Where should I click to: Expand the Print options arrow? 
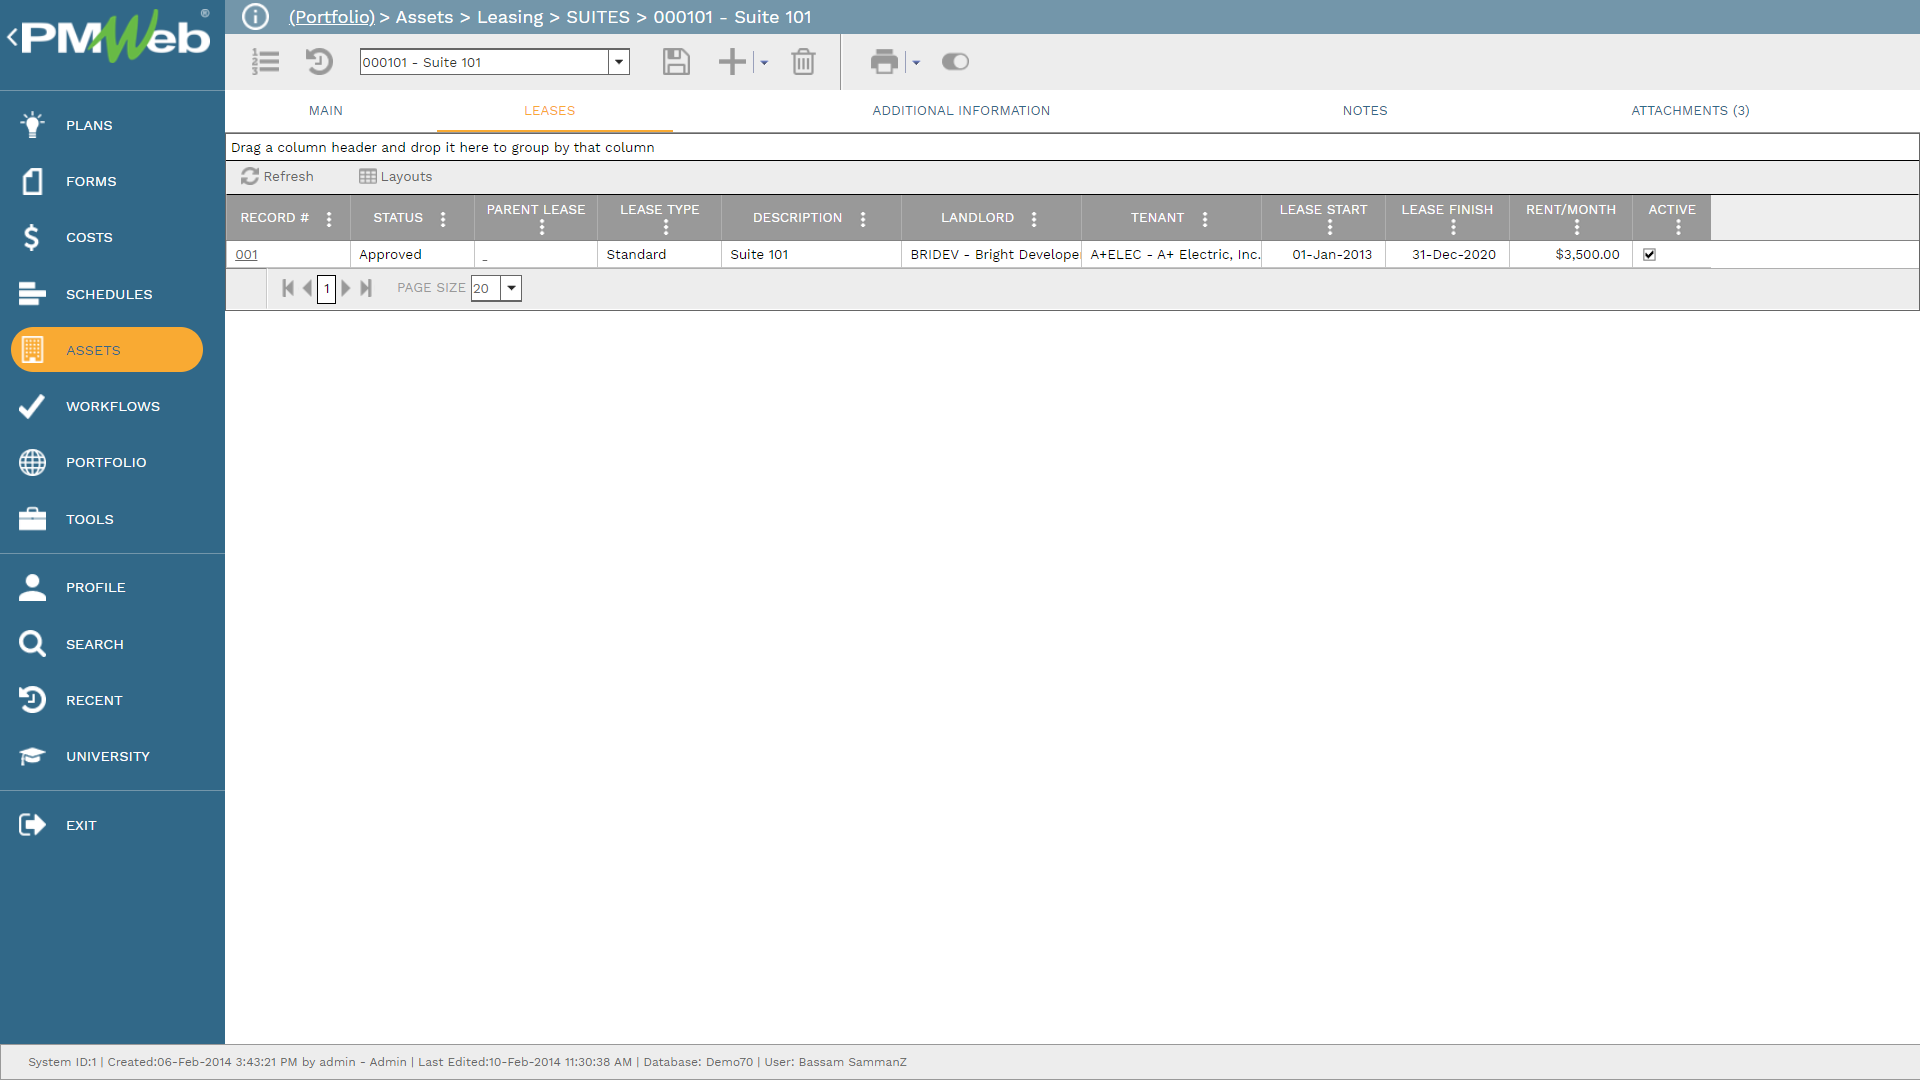tap(916, 63)
